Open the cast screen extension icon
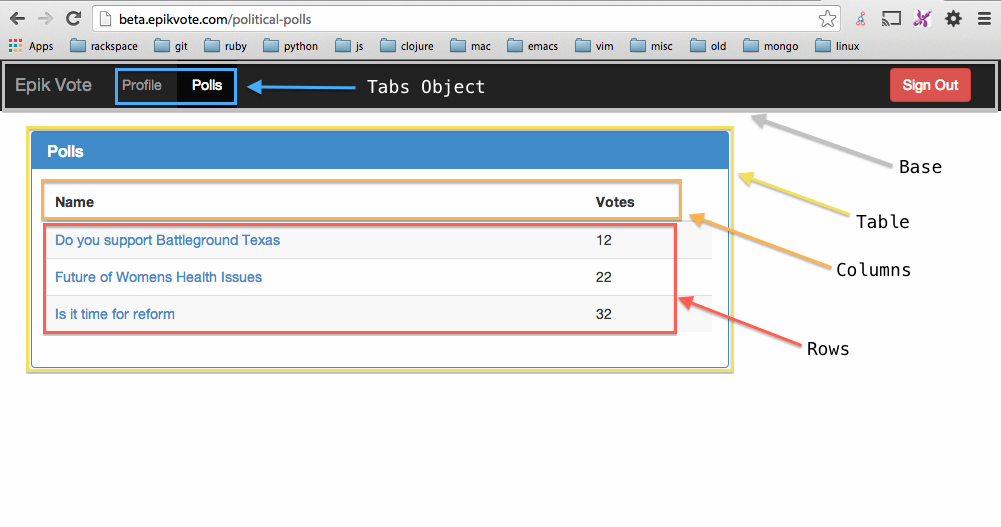1001x527 pixels. pyautogui.click(x=891, y=19)
